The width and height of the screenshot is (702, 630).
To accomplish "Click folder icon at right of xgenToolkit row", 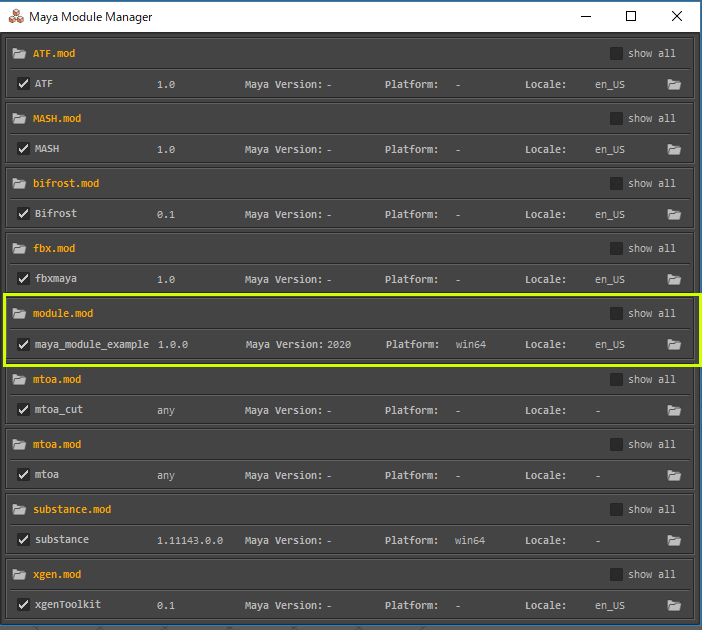I will [674, 605].
